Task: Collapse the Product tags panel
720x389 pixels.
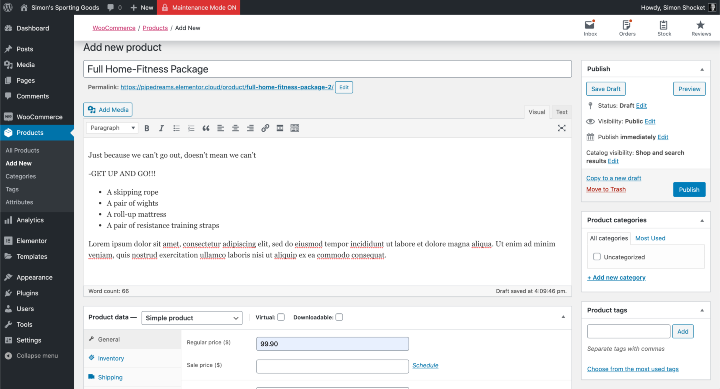Action: [x=702, y=310]
